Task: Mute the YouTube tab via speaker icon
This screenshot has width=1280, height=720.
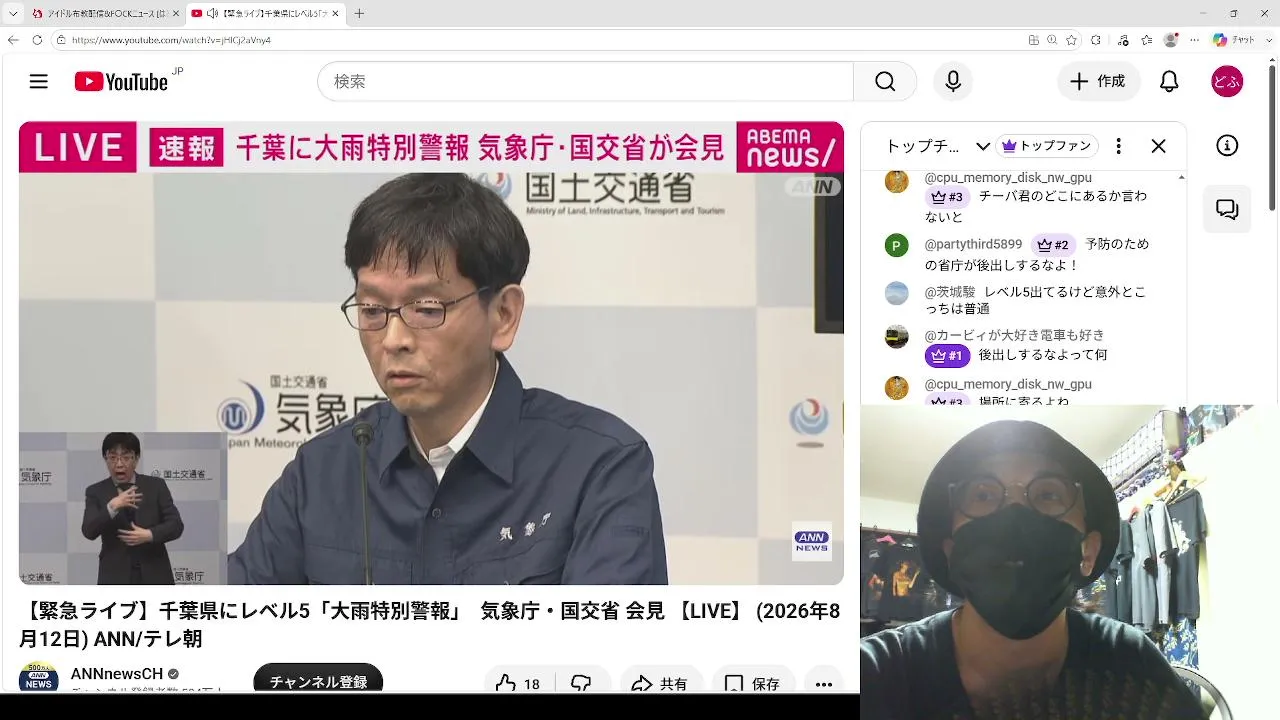Action: [212, 13]
